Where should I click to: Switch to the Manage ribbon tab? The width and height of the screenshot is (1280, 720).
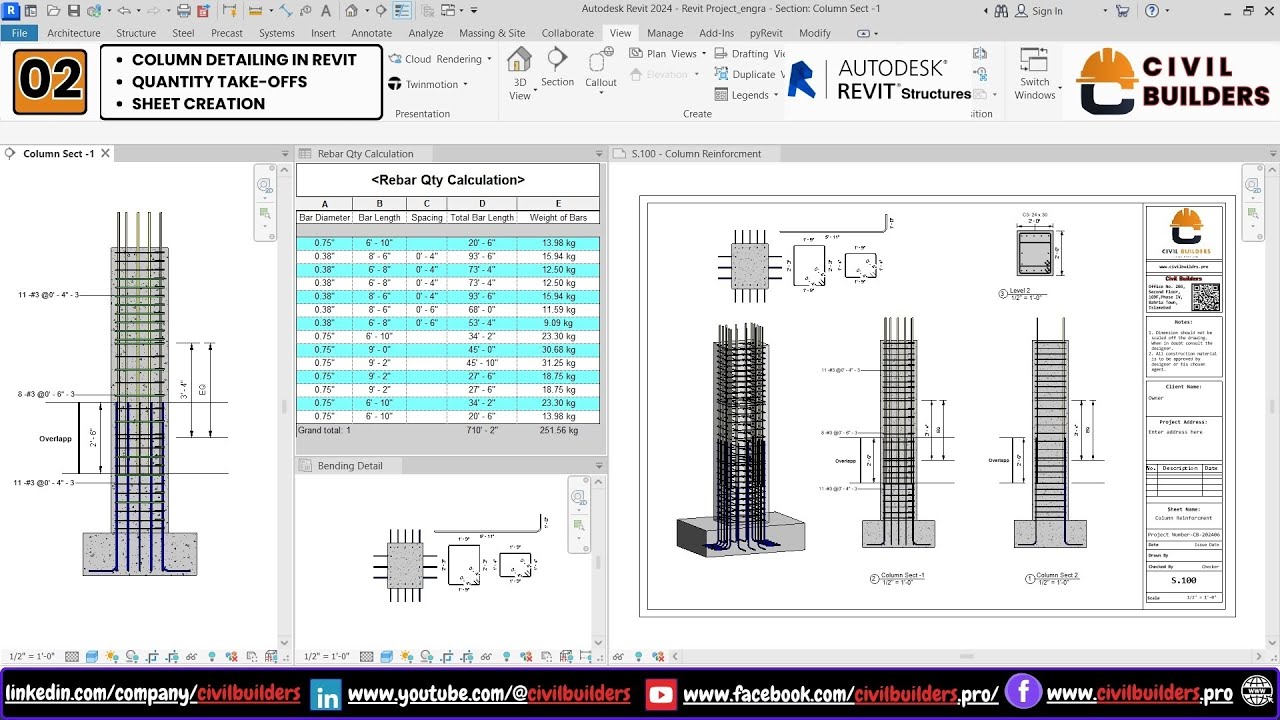(665, 33)
